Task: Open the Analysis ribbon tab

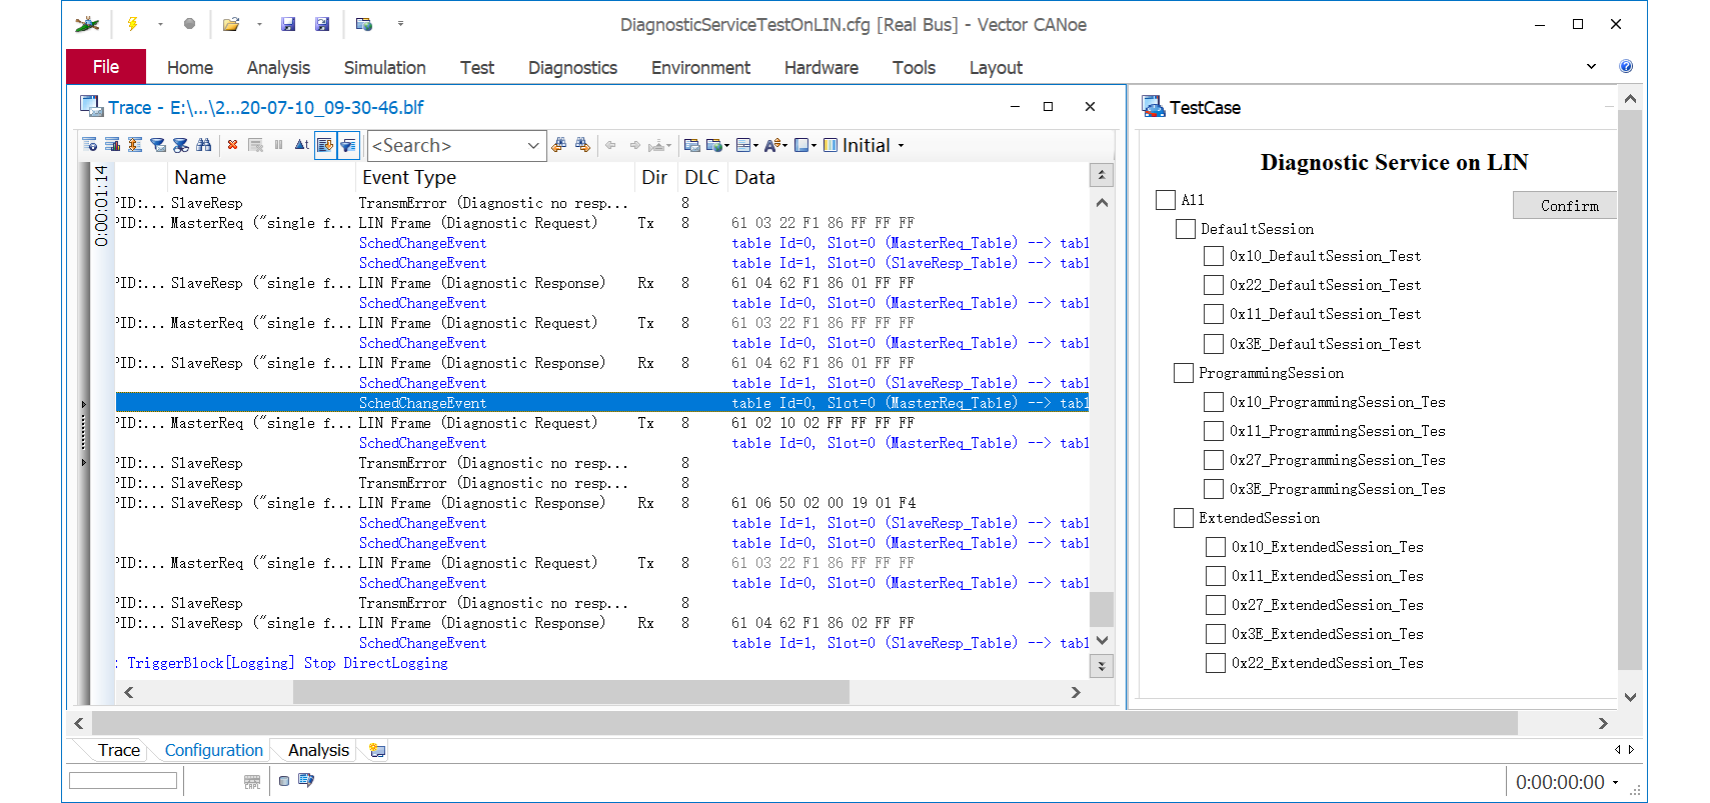Action: pyautogui.click(x=278, y=67)
